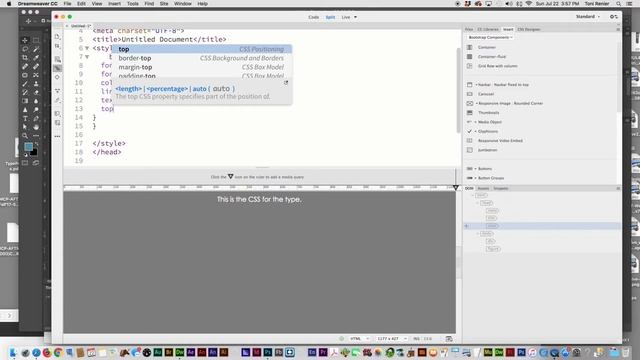Screen dimensions: 640x360
Task: Select the Path Selection arrow tool
Action: tap(25, 127)
